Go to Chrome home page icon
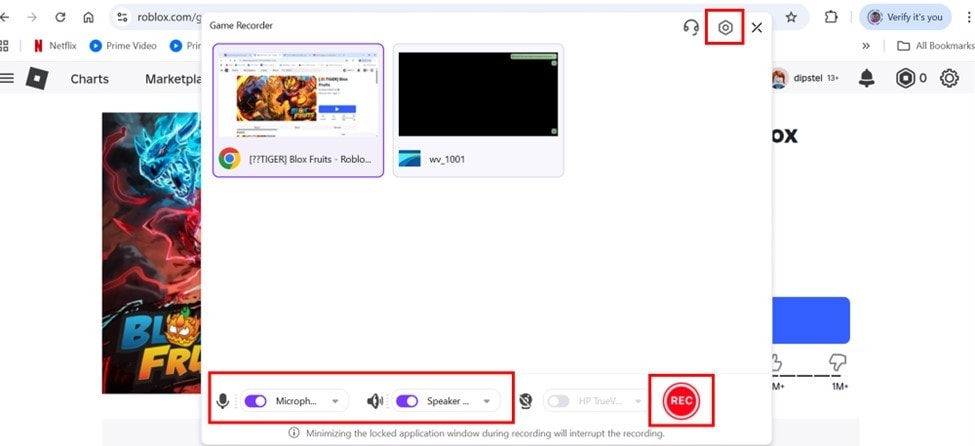 click(x=88, y=17)
